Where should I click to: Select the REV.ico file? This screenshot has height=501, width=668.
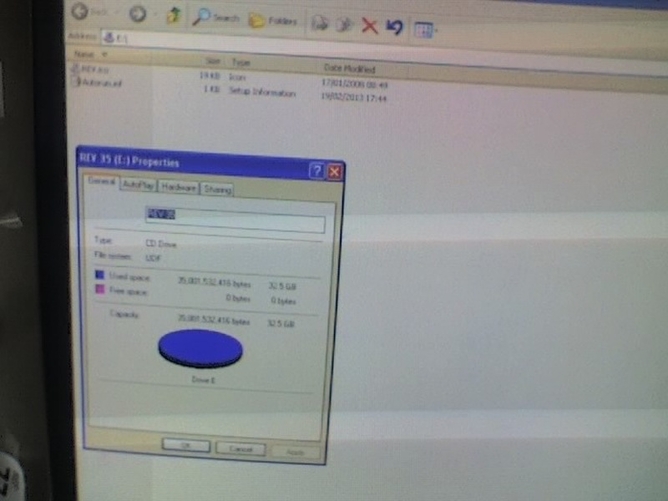coord(90,68)
